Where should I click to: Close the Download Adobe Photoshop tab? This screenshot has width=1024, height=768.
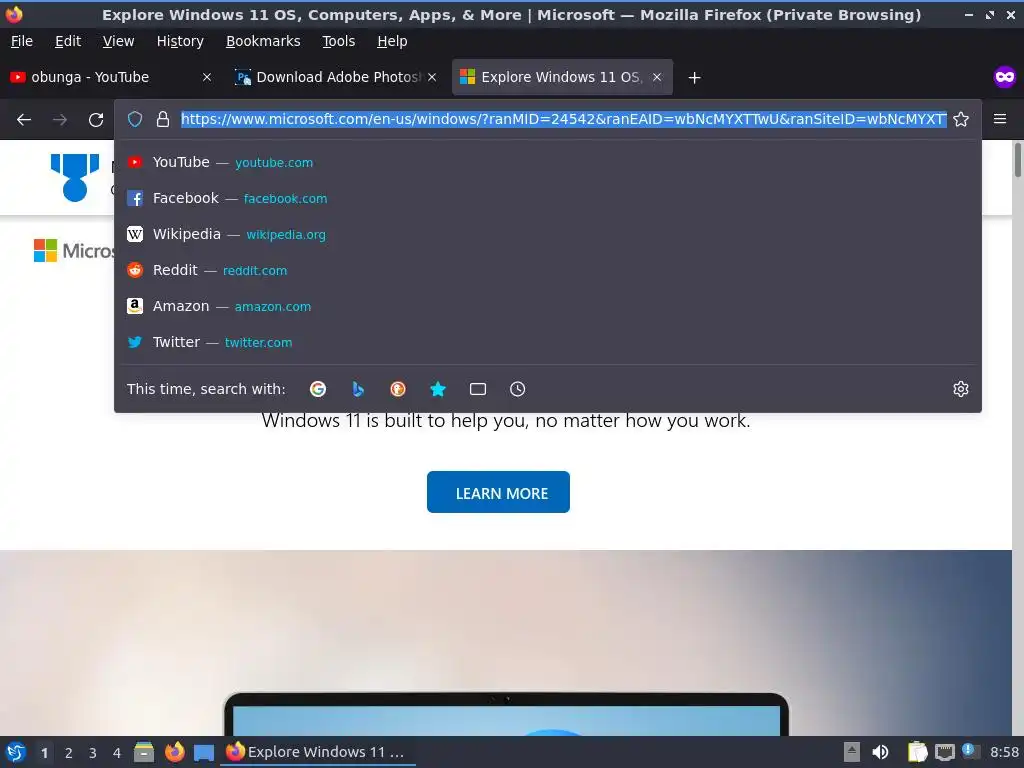point(432,77)
